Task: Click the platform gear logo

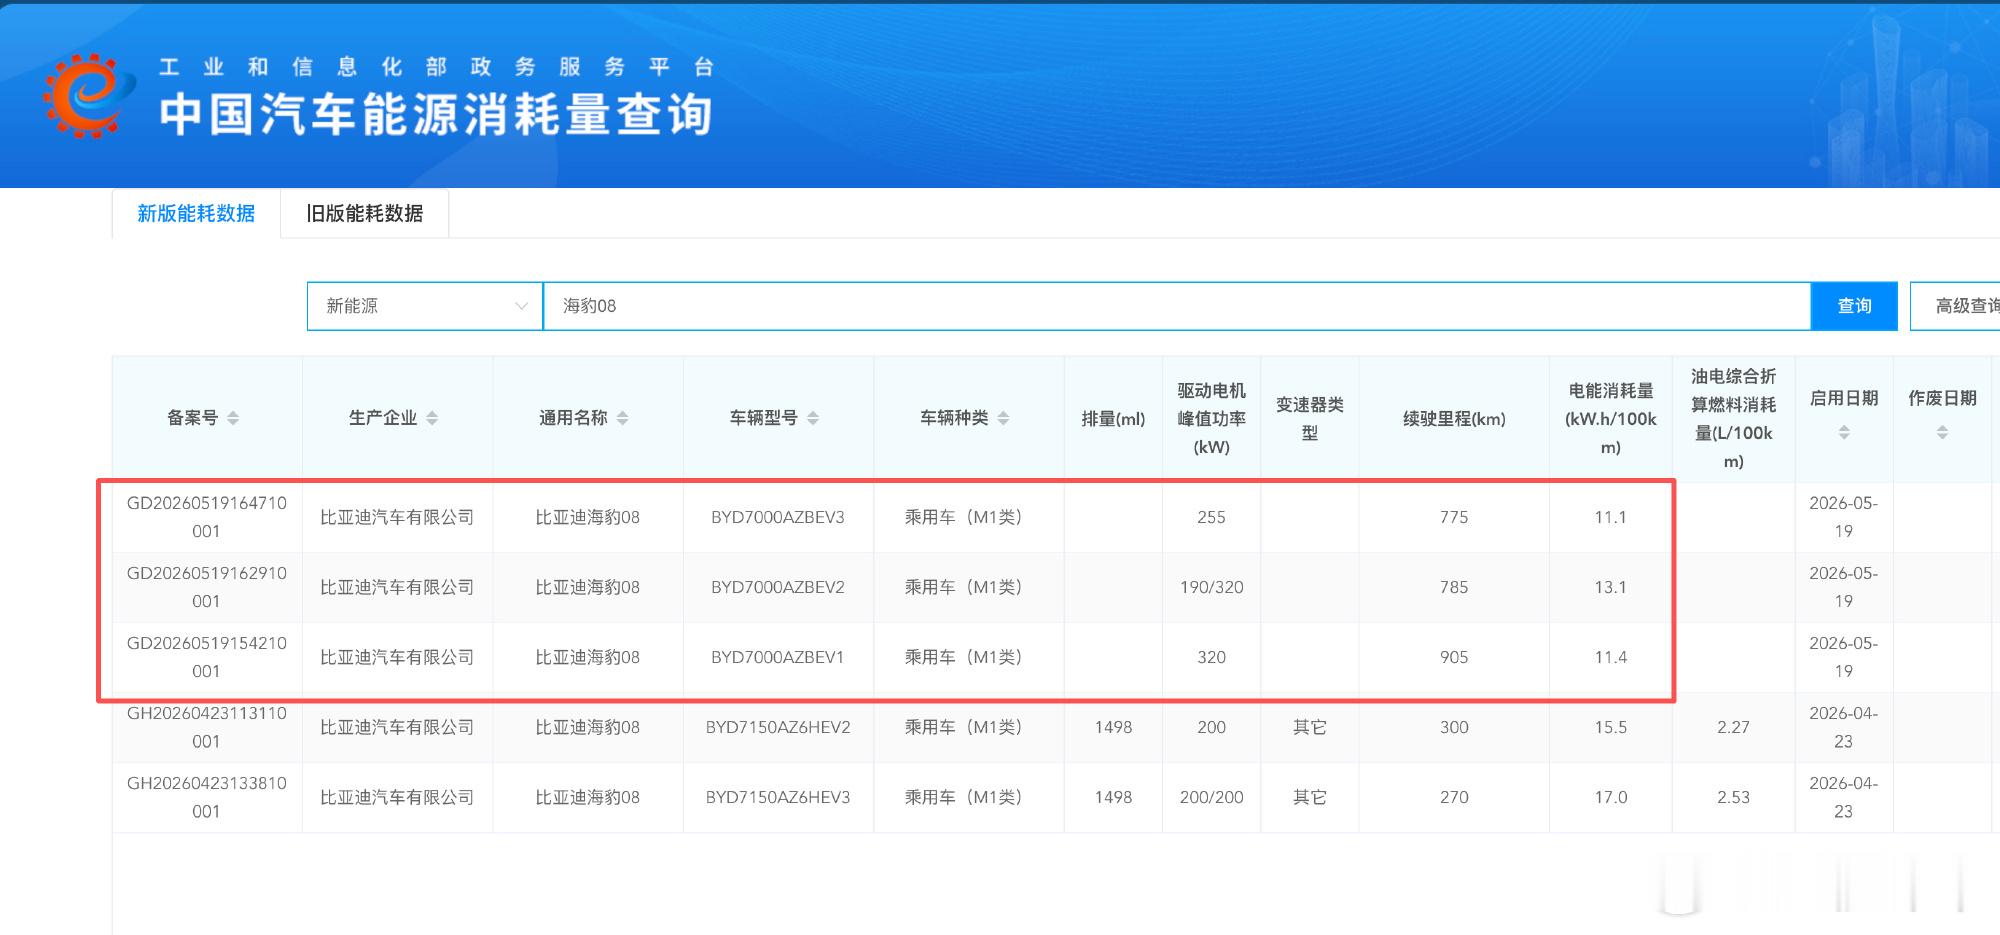Action: coord(88,95)
